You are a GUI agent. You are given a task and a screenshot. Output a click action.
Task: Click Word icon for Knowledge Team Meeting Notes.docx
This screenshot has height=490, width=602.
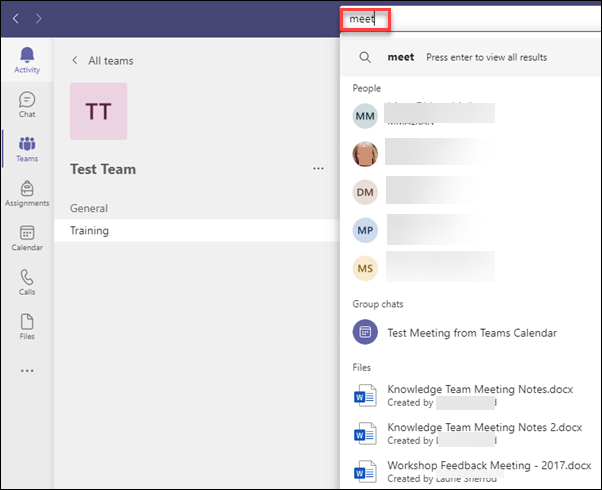click(x=365, y=396)
